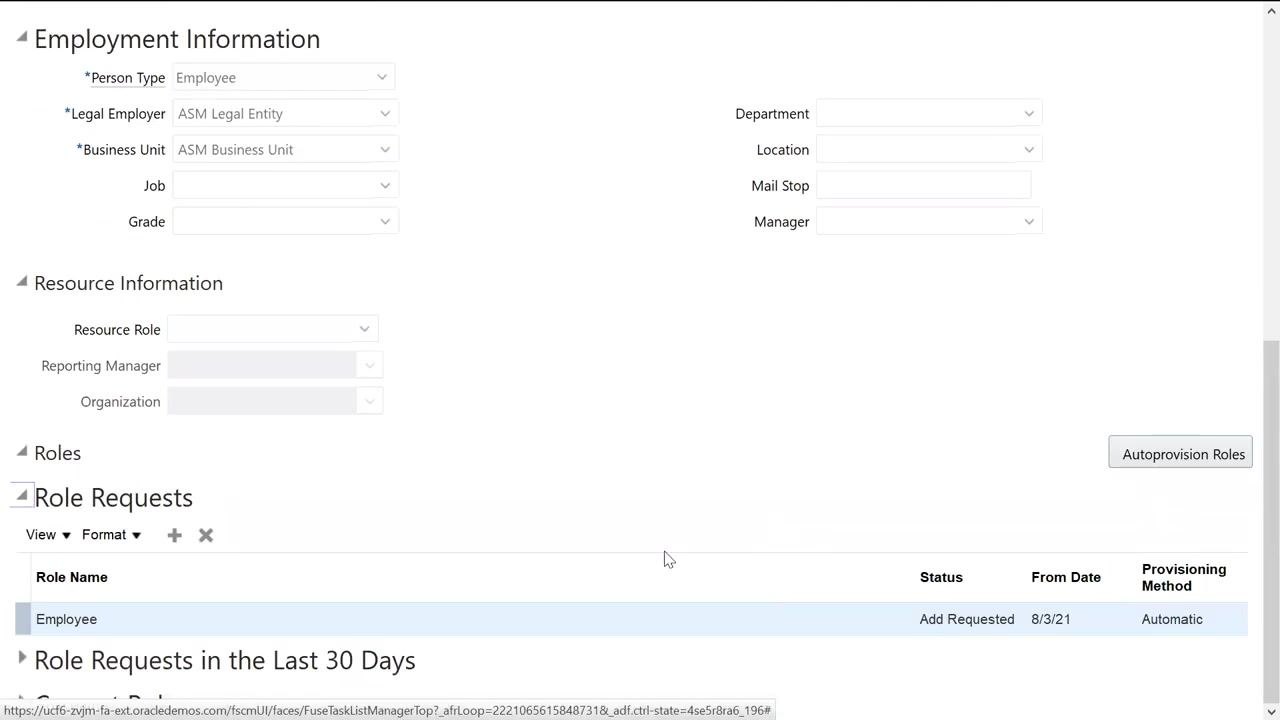Click the Mail Stop input field

click(923, 185)
